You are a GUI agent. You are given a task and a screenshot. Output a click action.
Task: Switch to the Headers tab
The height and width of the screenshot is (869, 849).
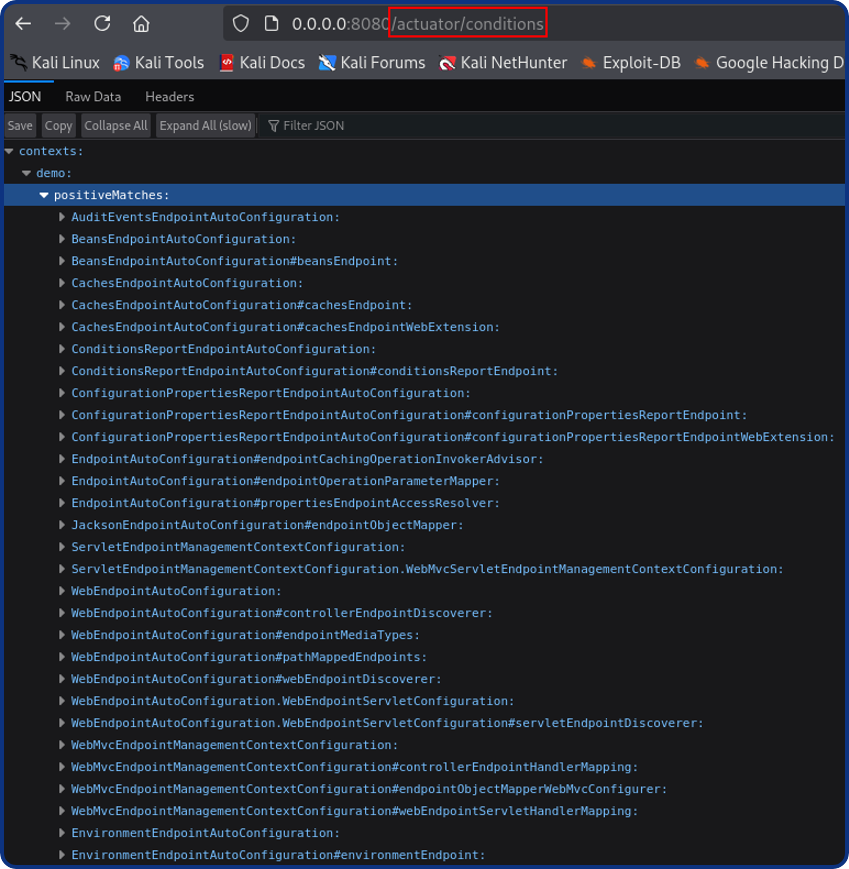click(x=169, y=96)
